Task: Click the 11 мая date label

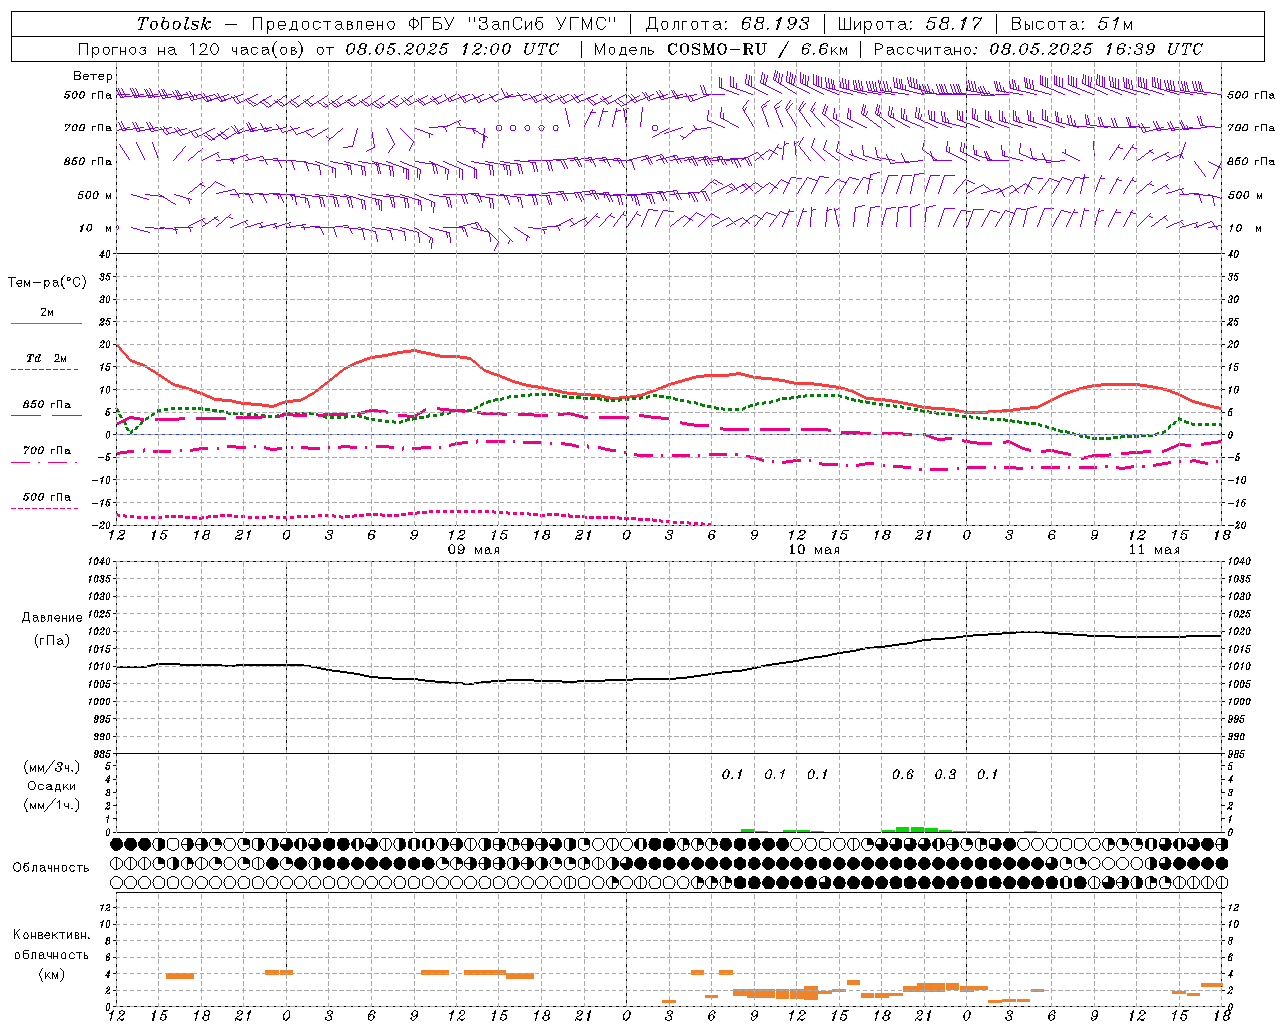Action: click(x=1154, y=550)
